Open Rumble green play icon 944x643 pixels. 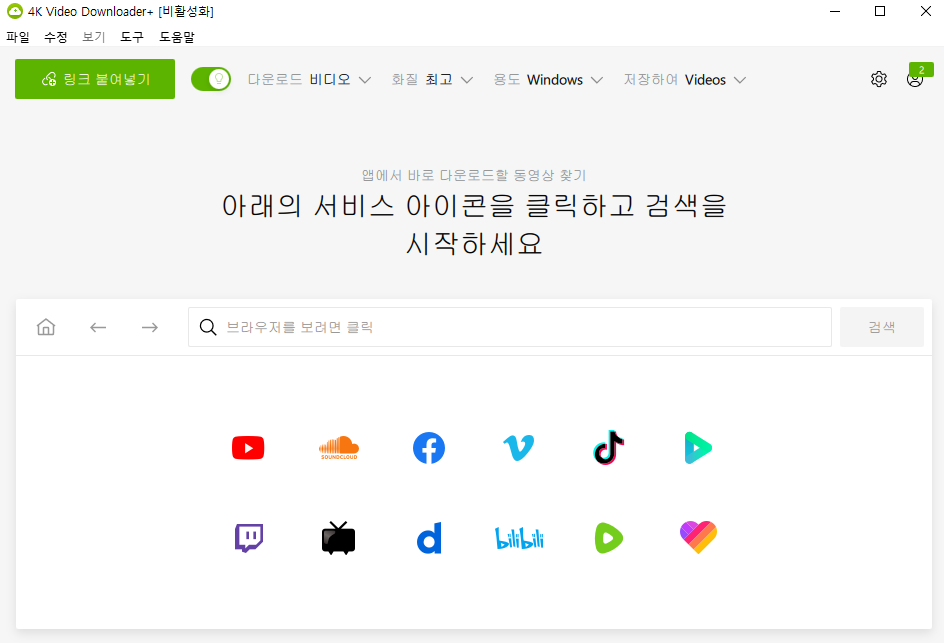pos(609,538)
